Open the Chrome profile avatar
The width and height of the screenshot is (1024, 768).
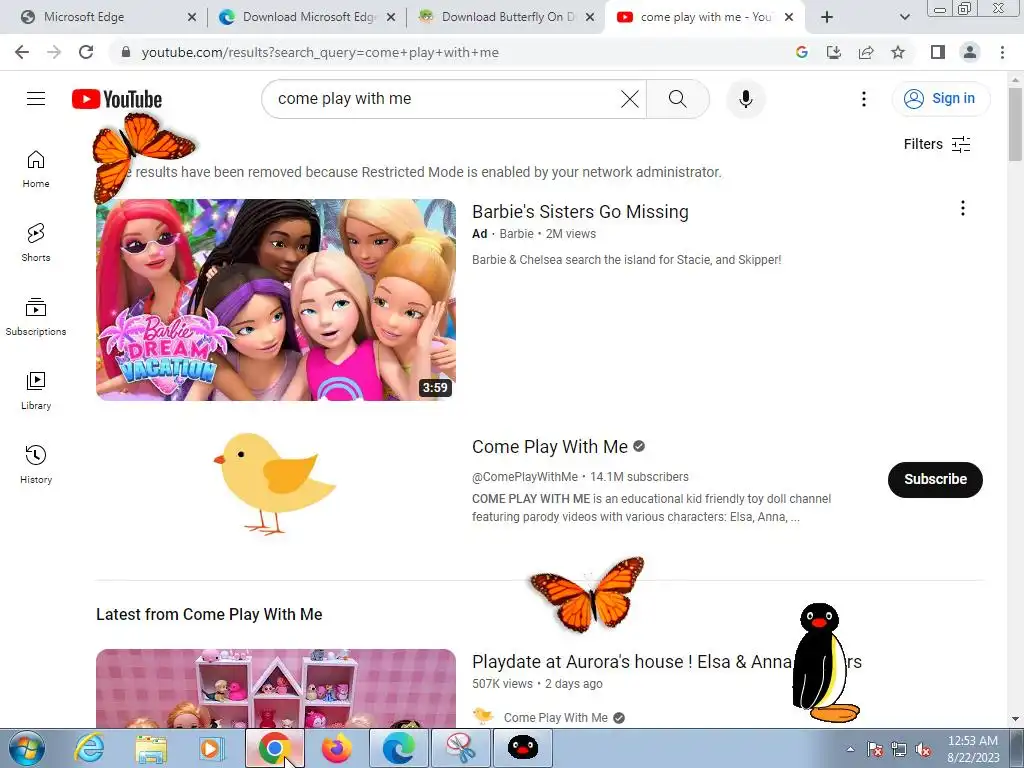tap(970, 52)
